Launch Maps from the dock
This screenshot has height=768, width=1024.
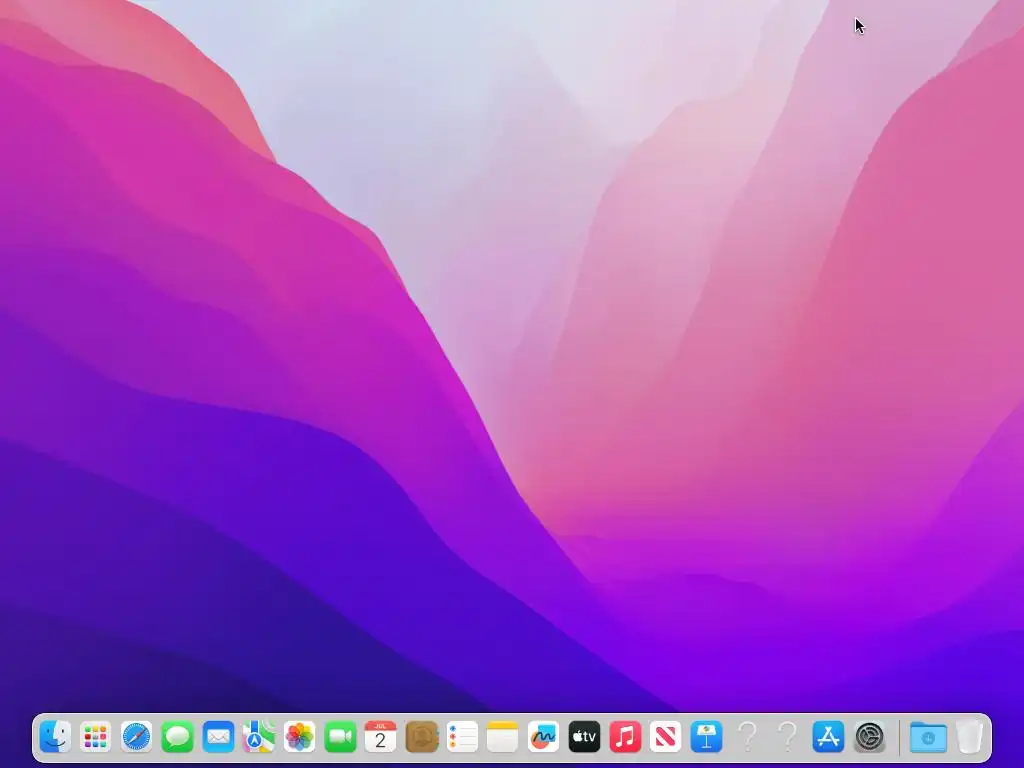[x=259, y=737]
